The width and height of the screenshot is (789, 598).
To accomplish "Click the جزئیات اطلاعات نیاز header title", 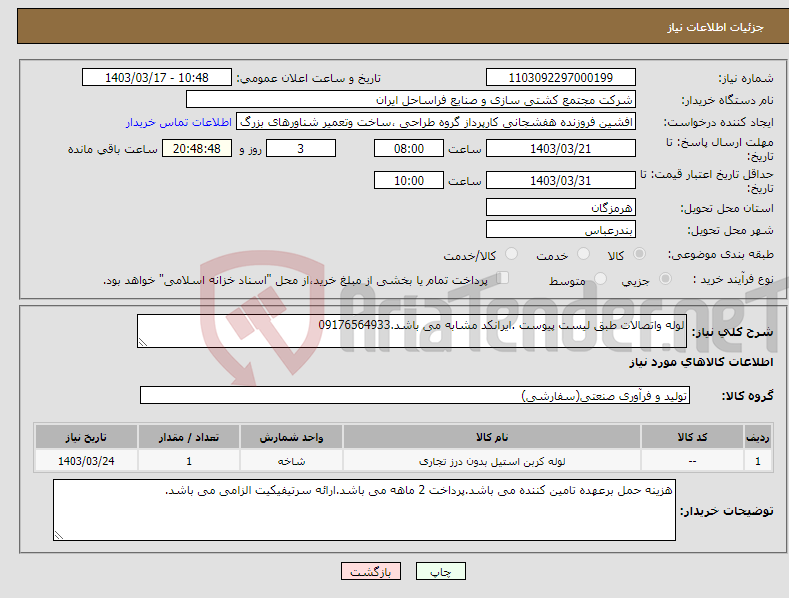I will [x=715, y=27].
